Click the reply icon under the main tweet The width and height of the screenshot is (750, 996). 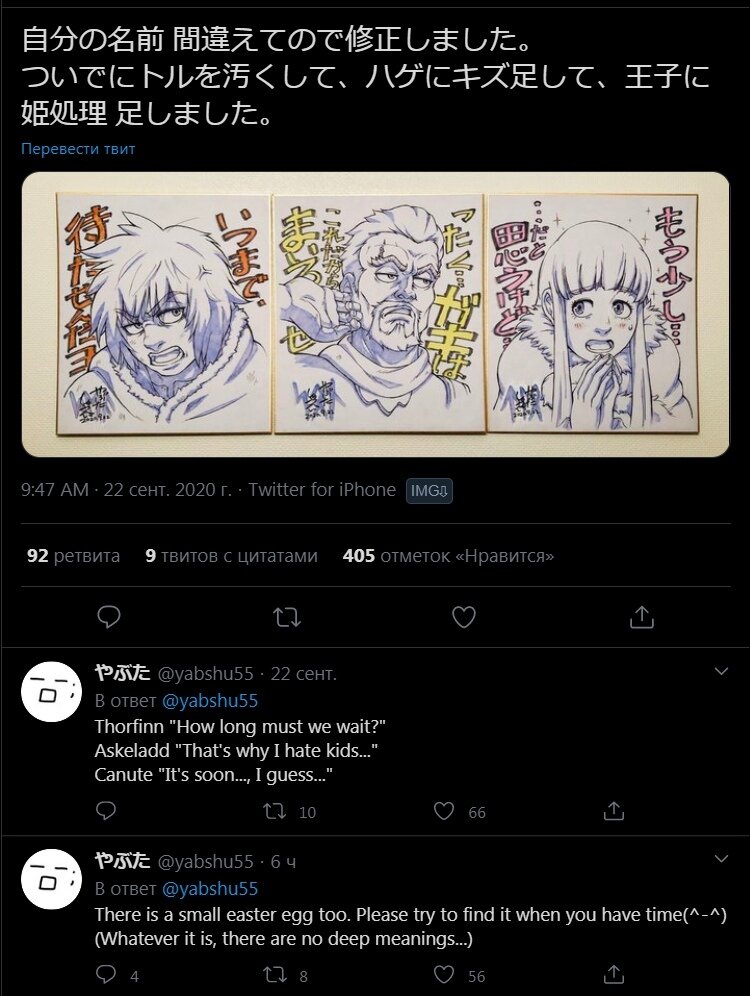coord(109,616)
